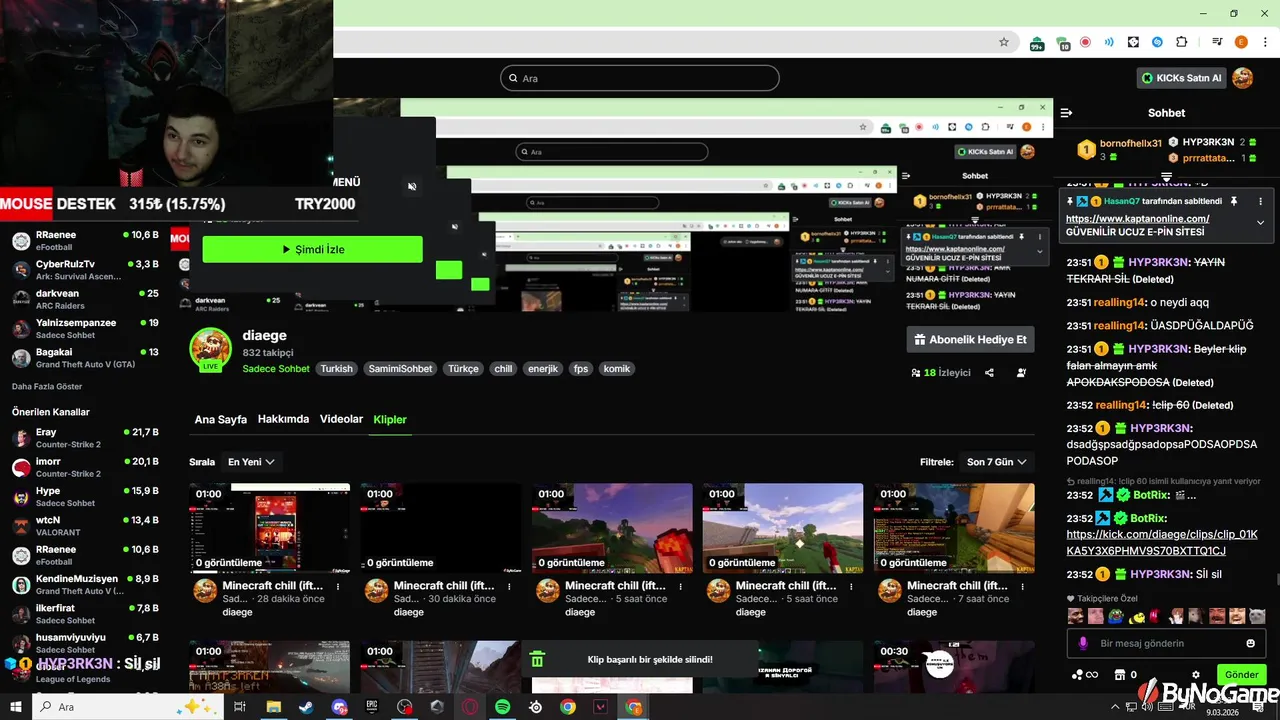
Task: Click the message input field
Action: pos(1165,643)
